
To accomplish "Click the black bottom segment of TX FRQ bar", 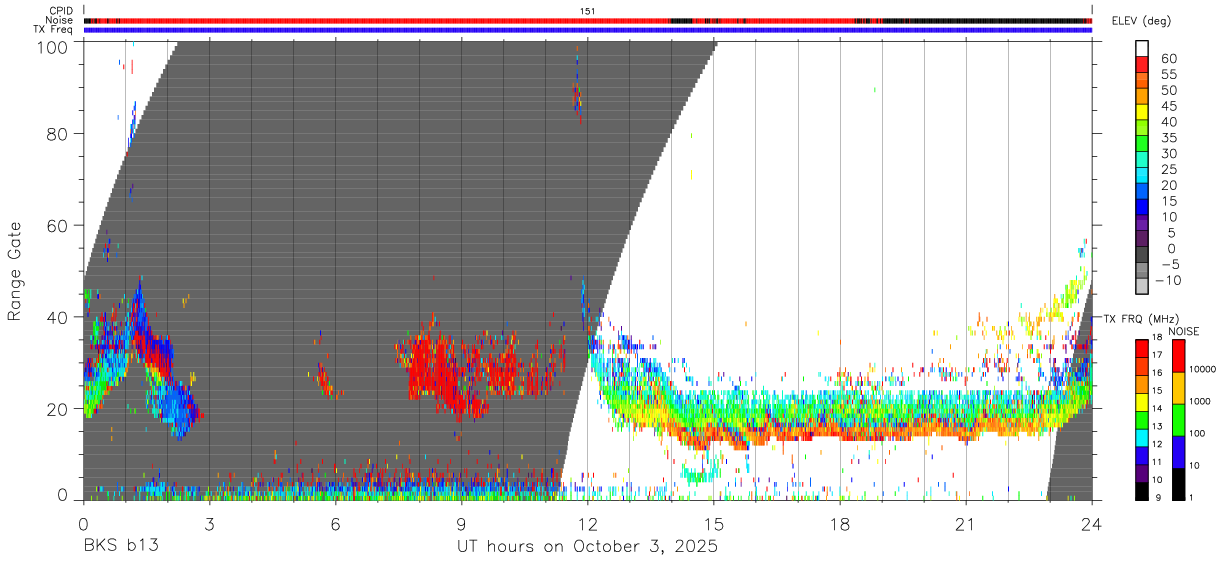I will (1143, 491).
